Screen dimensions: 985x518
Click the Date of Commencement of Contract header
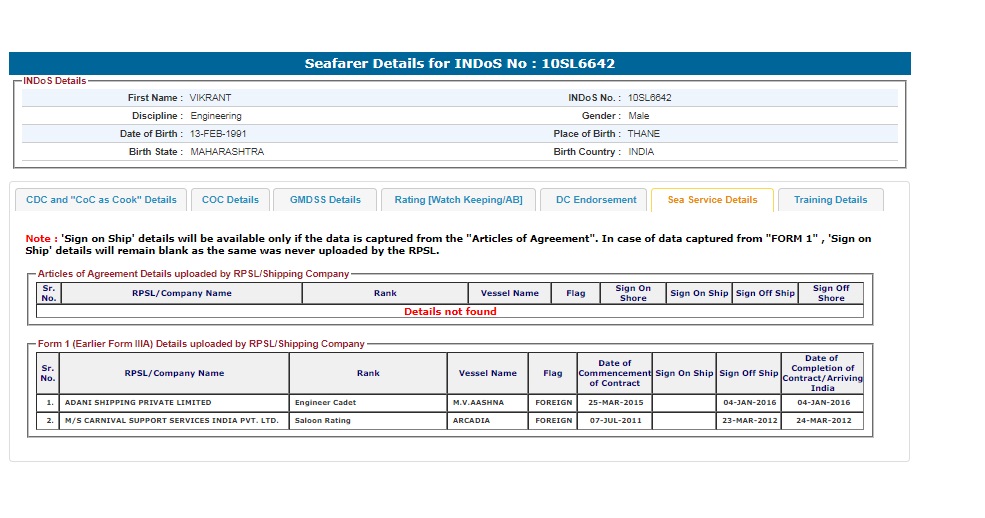tap(614, 373)
